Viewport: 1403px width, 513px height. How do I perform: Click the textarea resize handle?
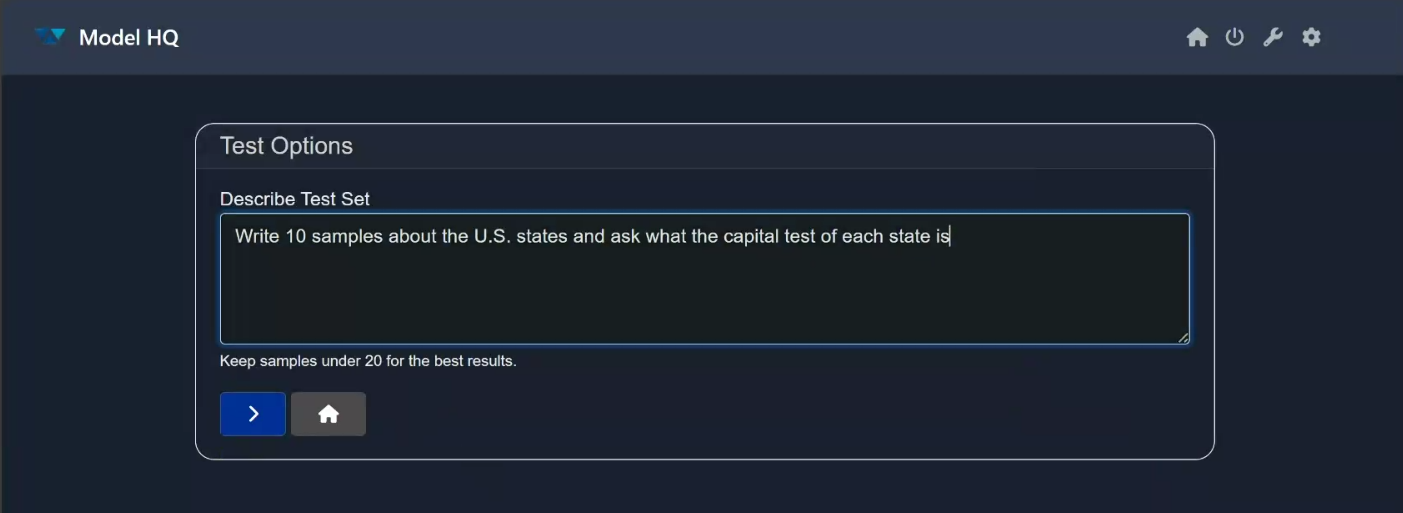(x=1183, y=338)
